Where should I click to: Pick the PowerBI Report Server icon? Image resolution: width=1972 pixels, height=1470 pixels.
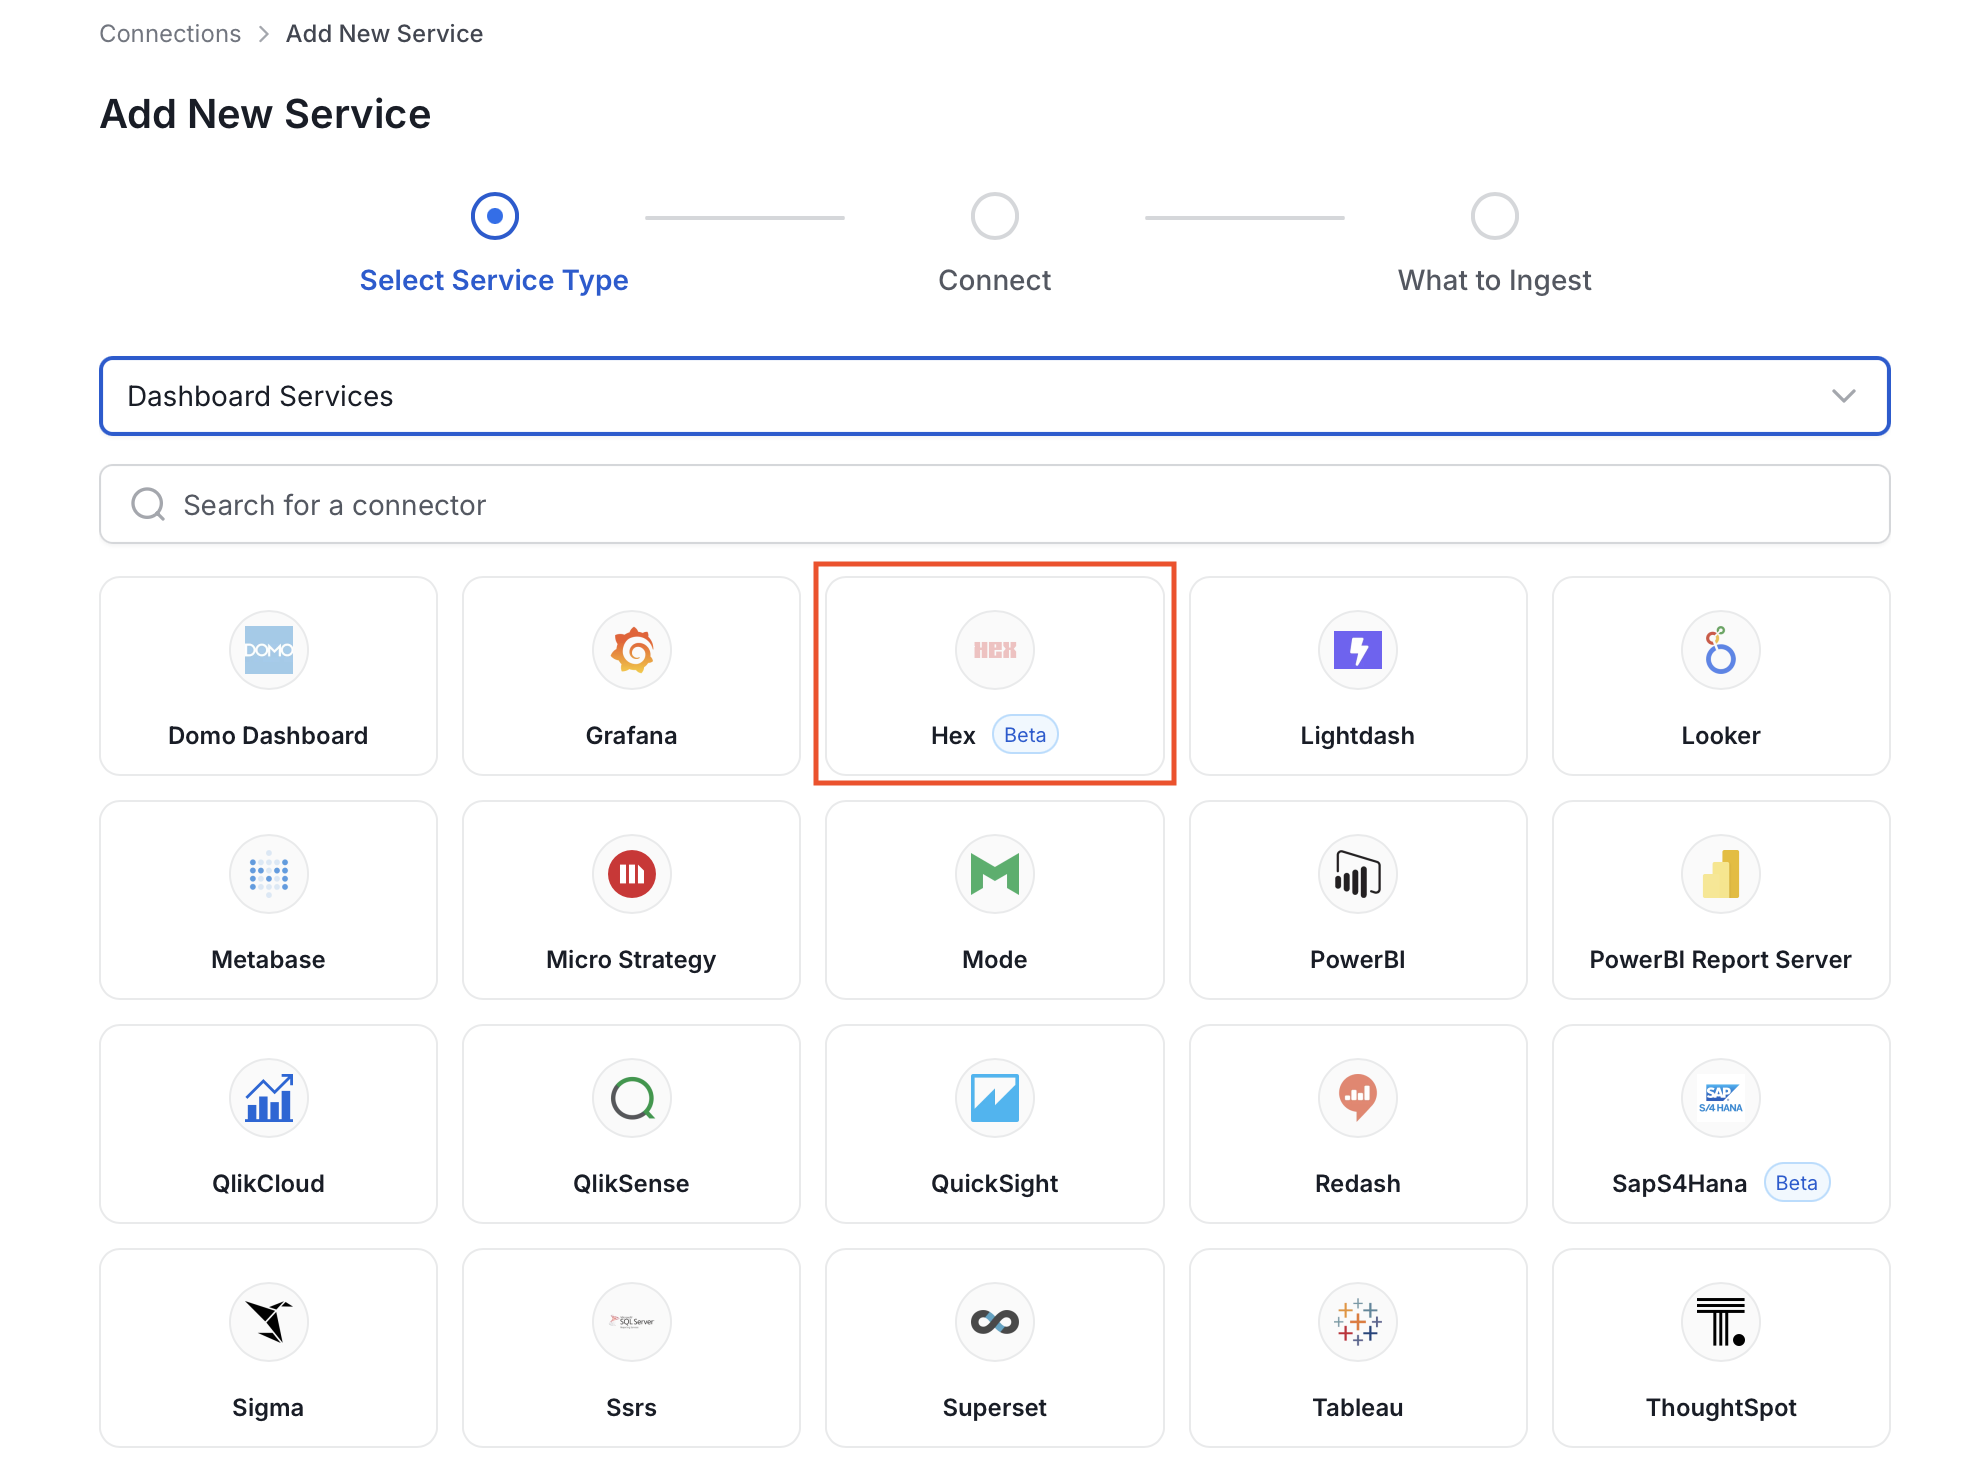pyautogui.click(x=1721, y=874)
